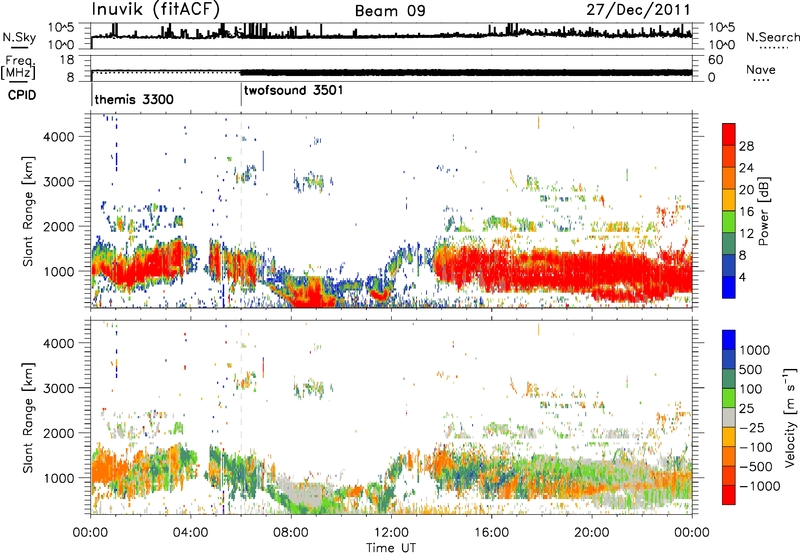The image size is (800, 554).
Task: Click the 'Beam 09' heading
Action: pos(390,11)
